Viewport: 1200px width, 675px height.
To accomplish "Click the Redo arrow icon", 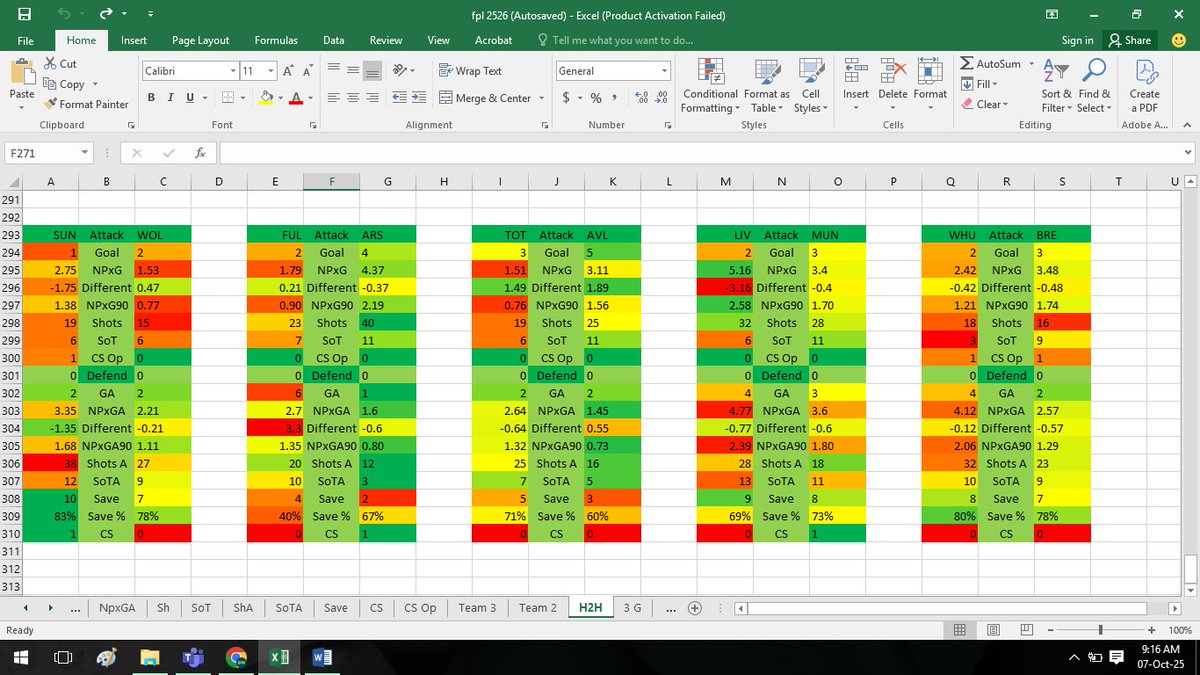I will point(106,15).
